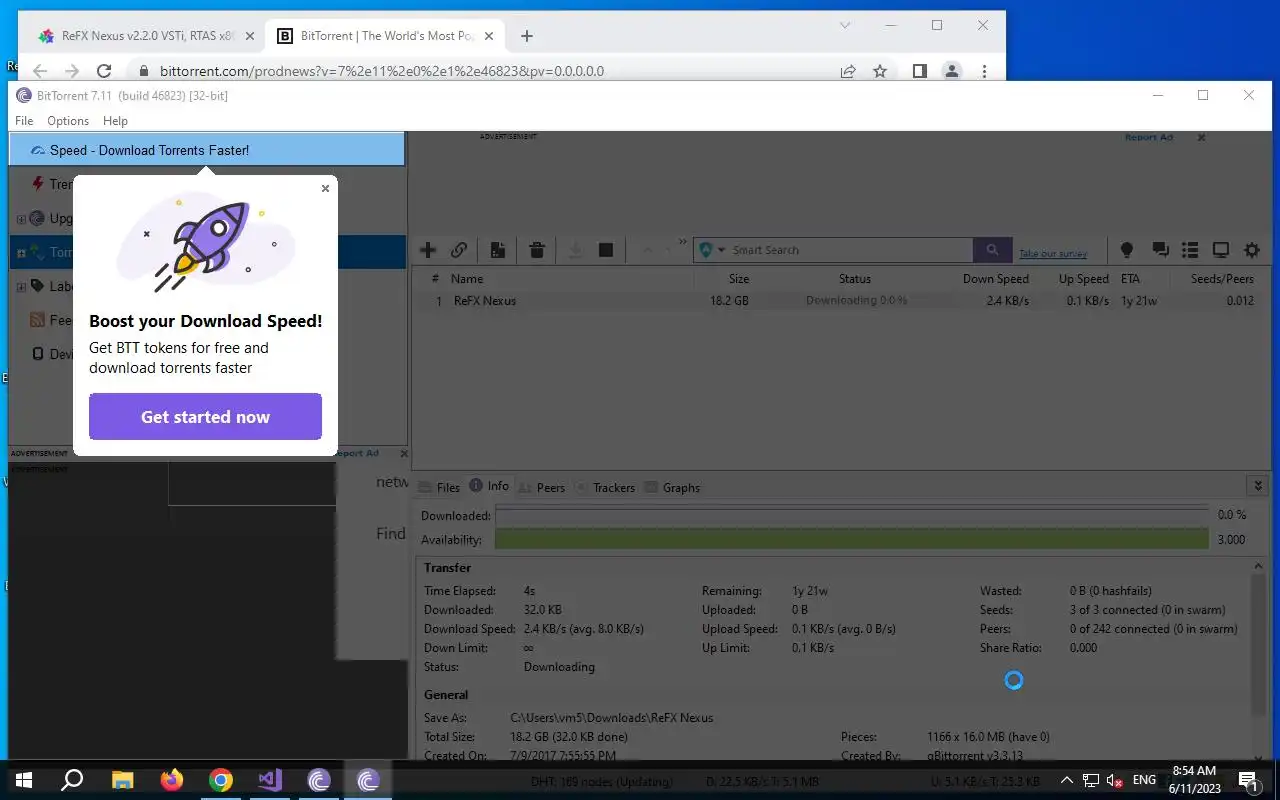Collapse the detail pane with chevron button
Screen dimensions: 1280x800
click(1258, 486)
